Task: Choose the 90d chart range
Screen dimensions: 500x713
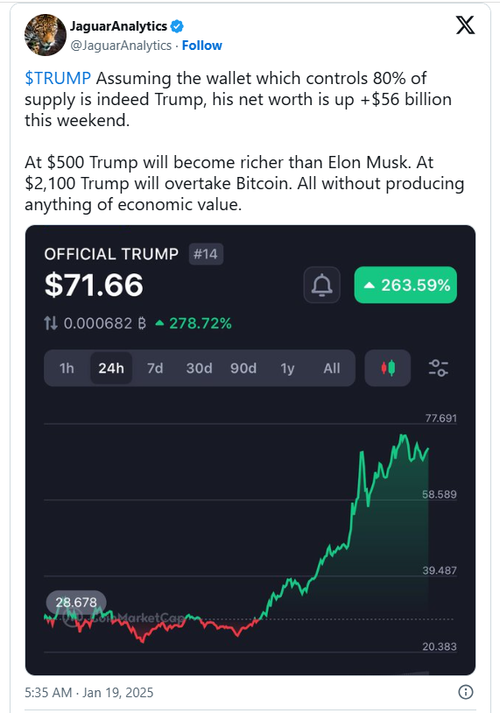Action: (x=243, y=368)
